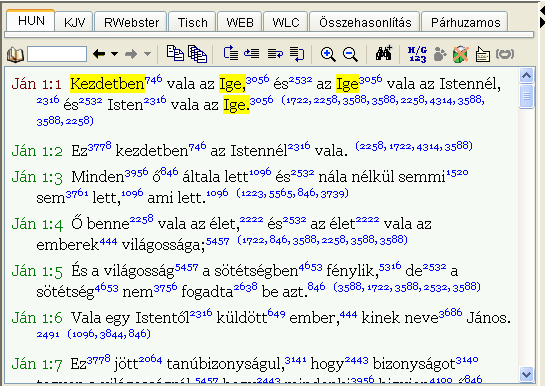Switch to the KJV tab
The image size is (545, 386).
74,22
